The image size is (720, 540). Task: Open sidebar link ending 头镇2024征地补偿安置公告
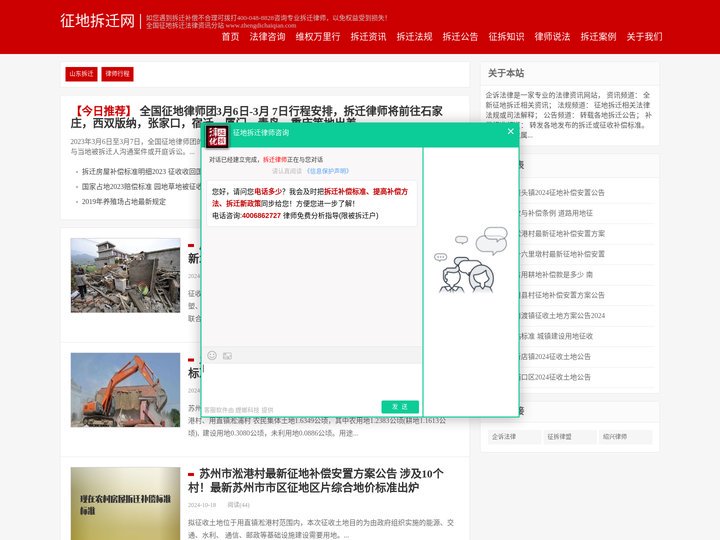coord(562,192)
